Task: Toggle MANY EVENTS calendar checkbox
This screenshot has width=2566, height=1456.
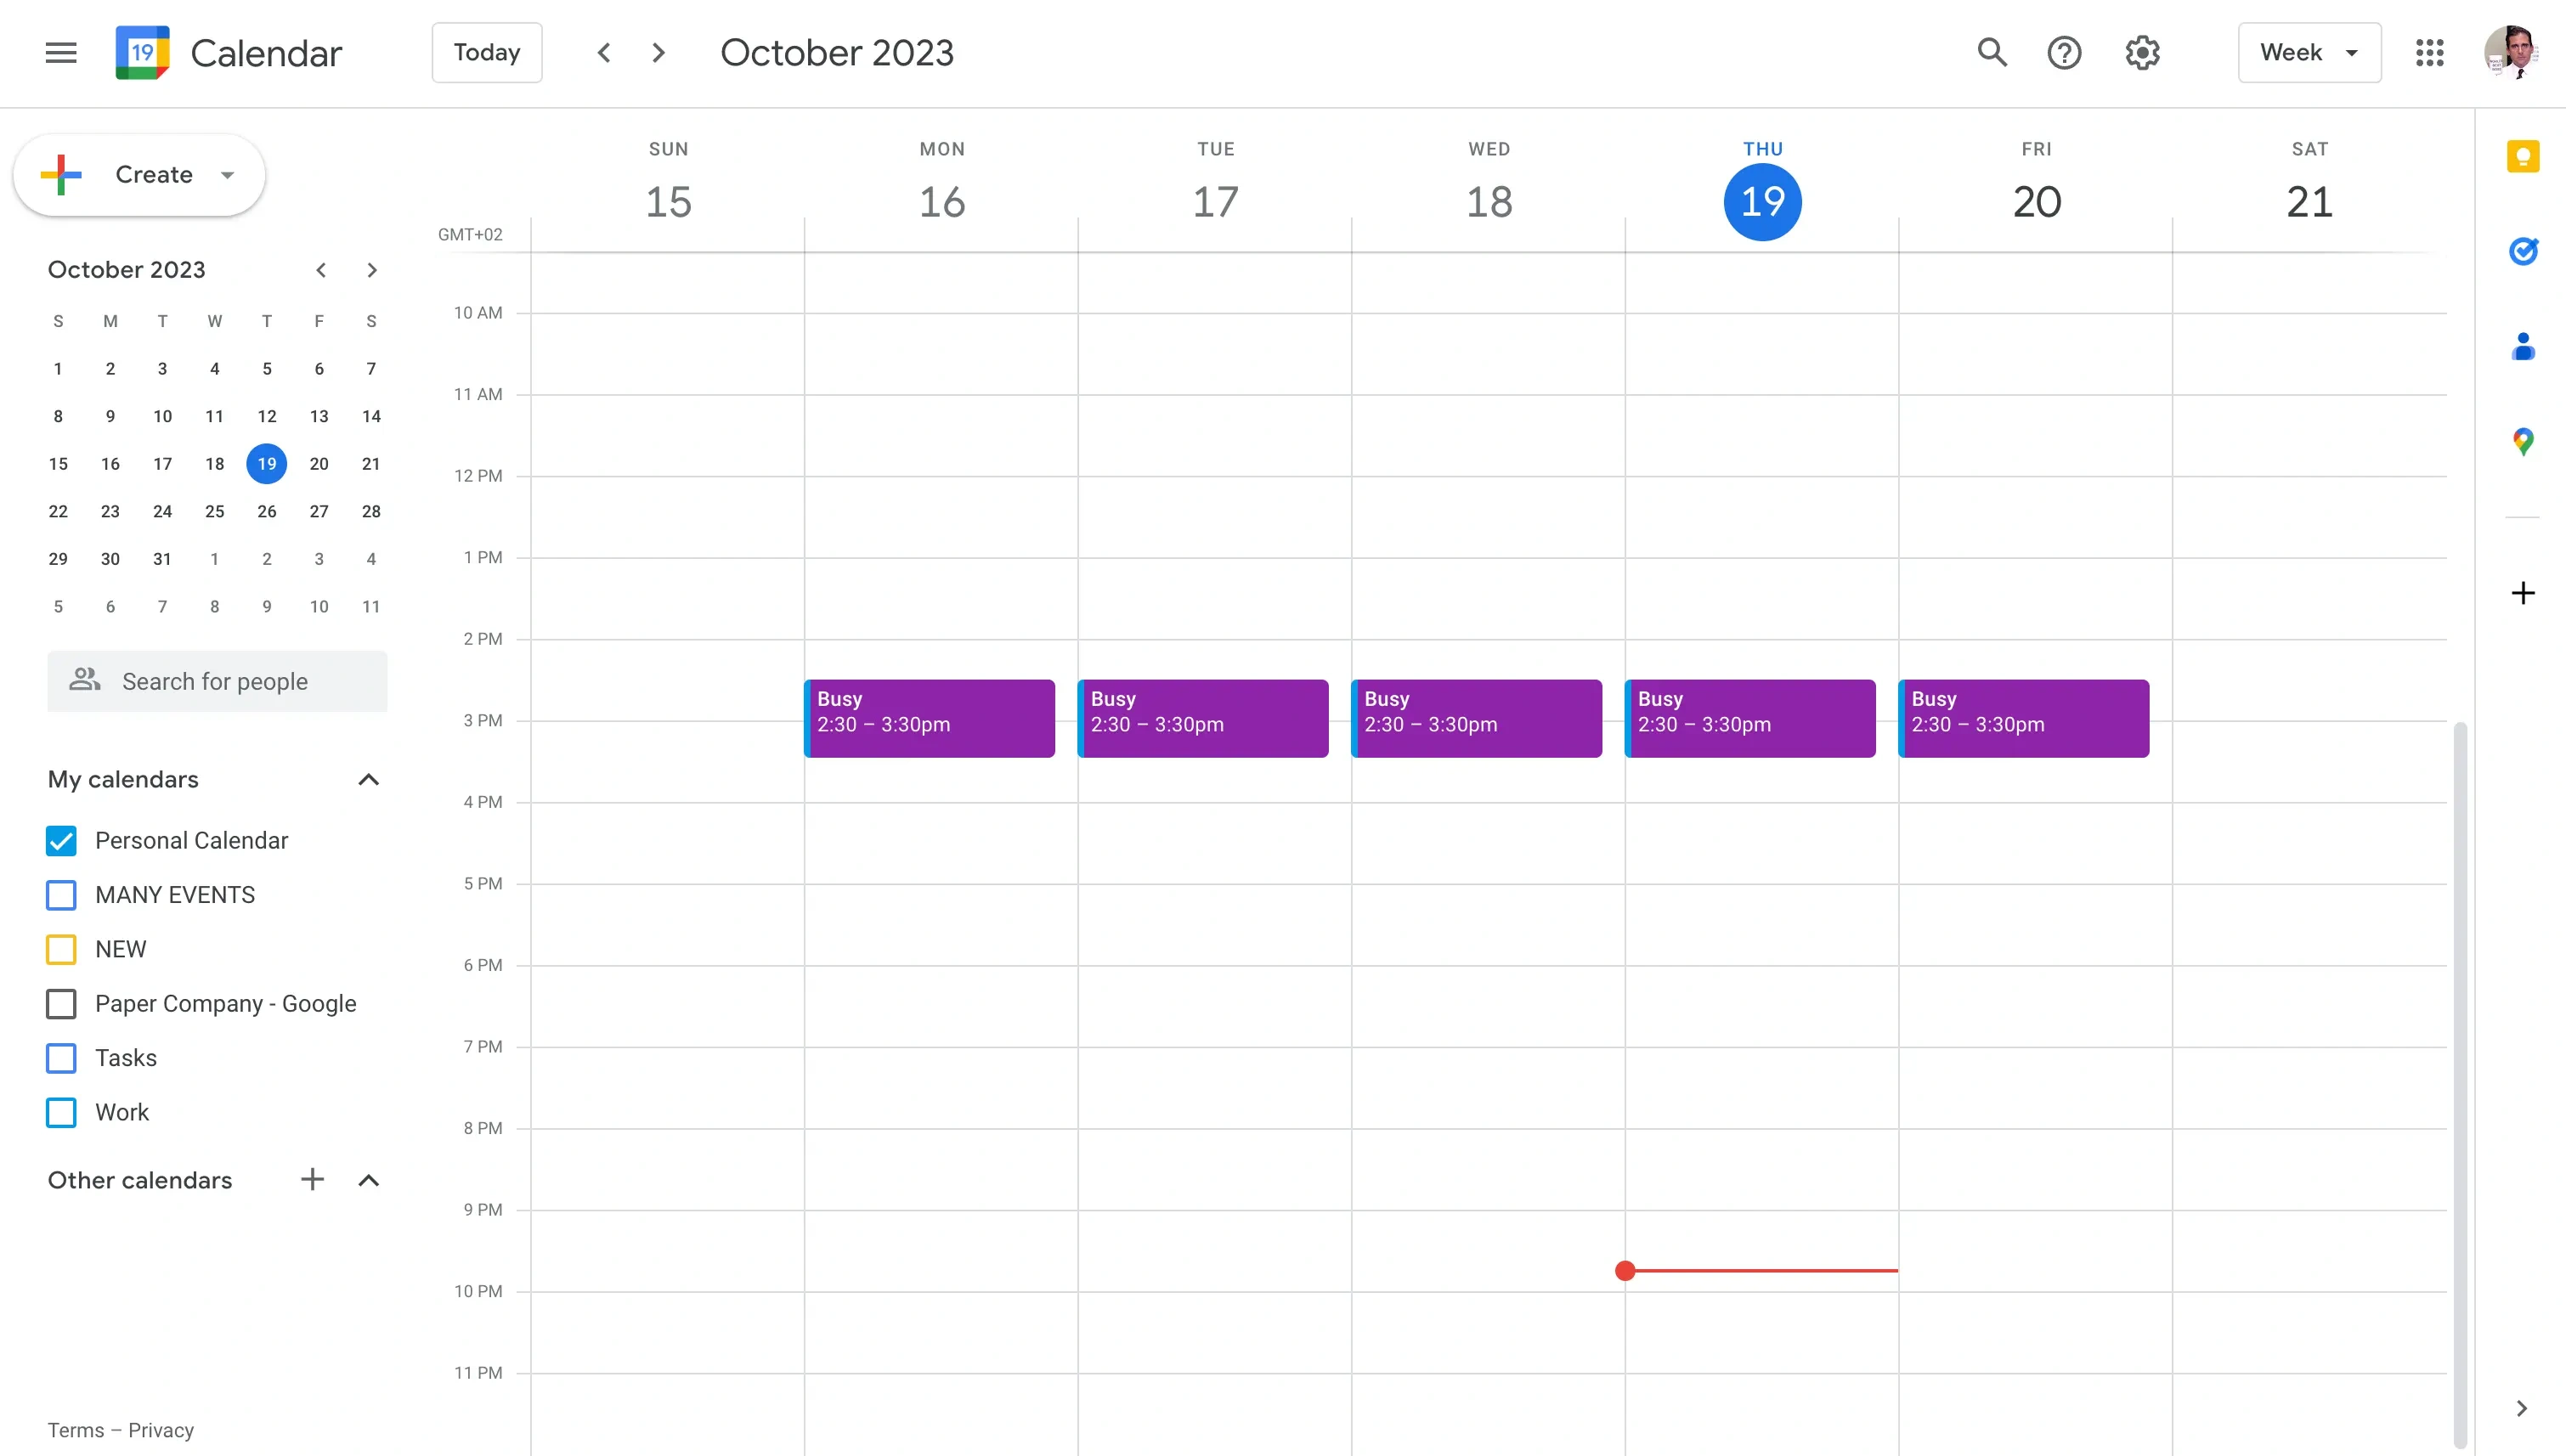Action: pyautogui.click(x=62, y=894)
